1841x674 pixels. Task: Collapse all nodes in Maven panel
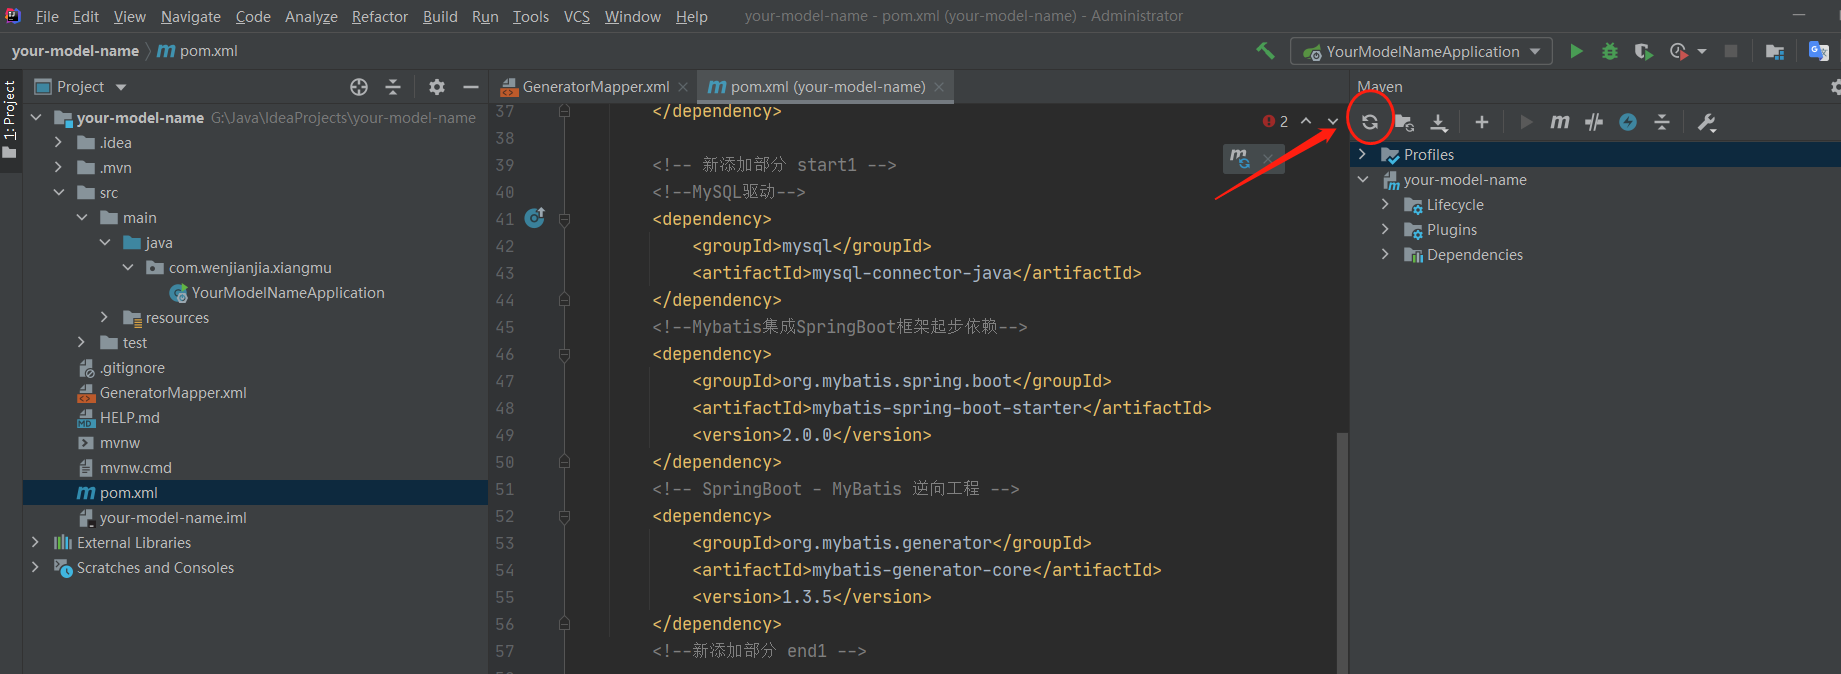point(1662,122)
